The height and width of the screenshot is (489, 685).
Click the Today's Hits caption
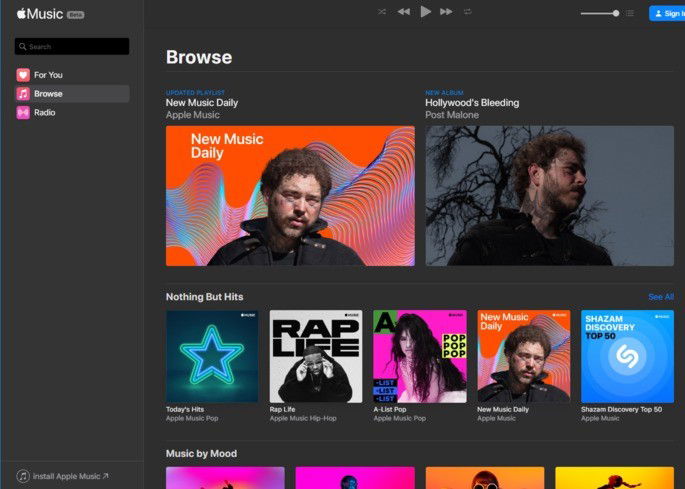pyautogui.click(x=185, y=409)
